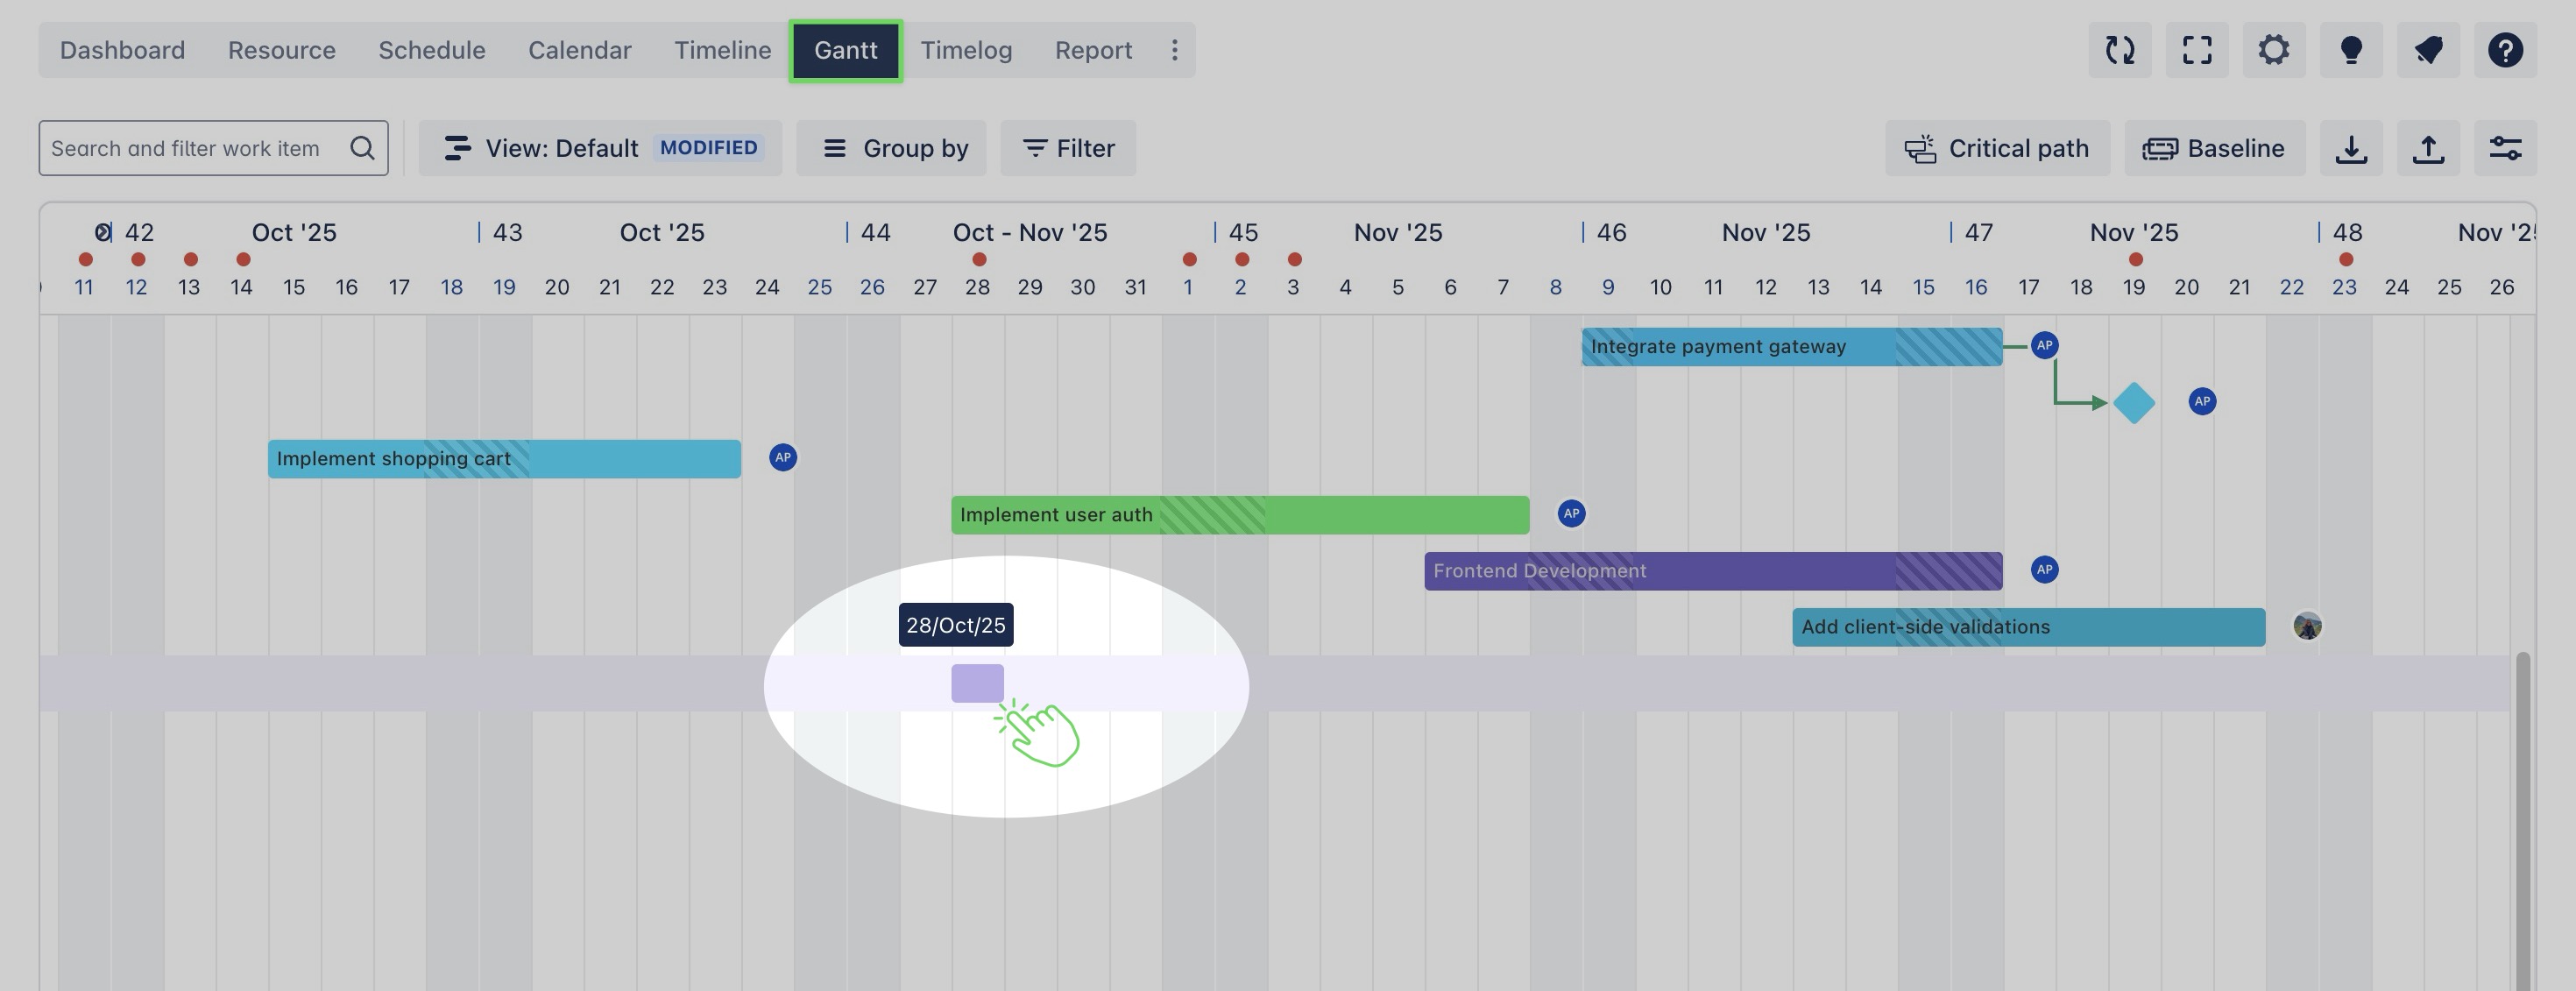Open the settings gear
Image resolution: width=2576 pixels, height=991 pixels.
pos(2273,50)
